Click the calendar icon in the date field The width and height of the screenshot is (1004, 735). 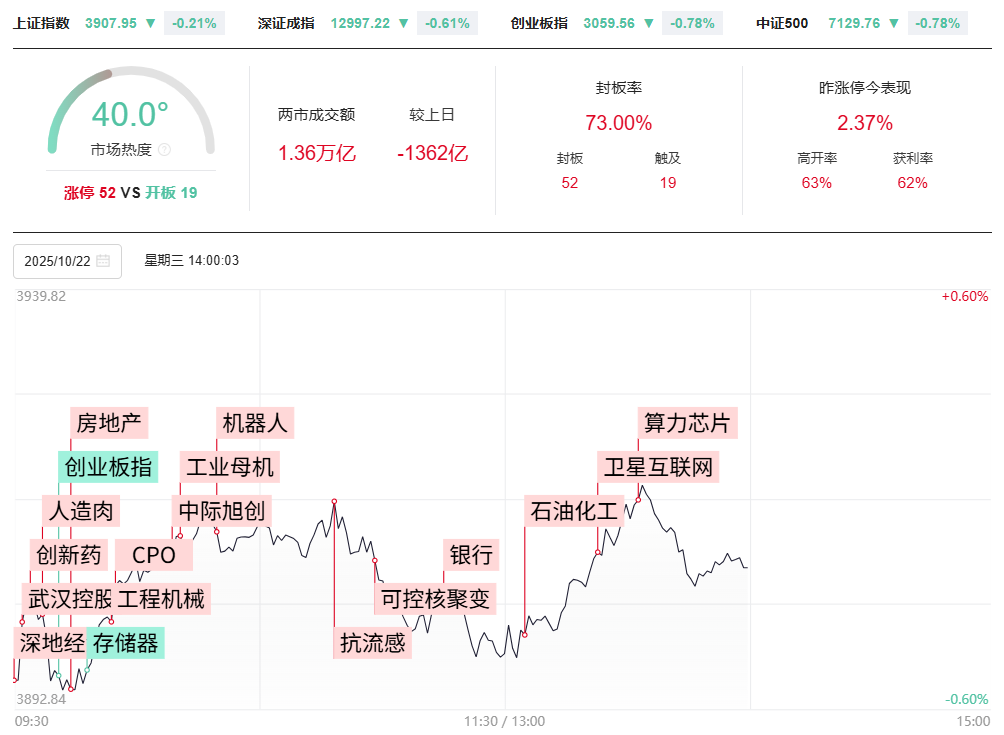click(x=103, y=261)
